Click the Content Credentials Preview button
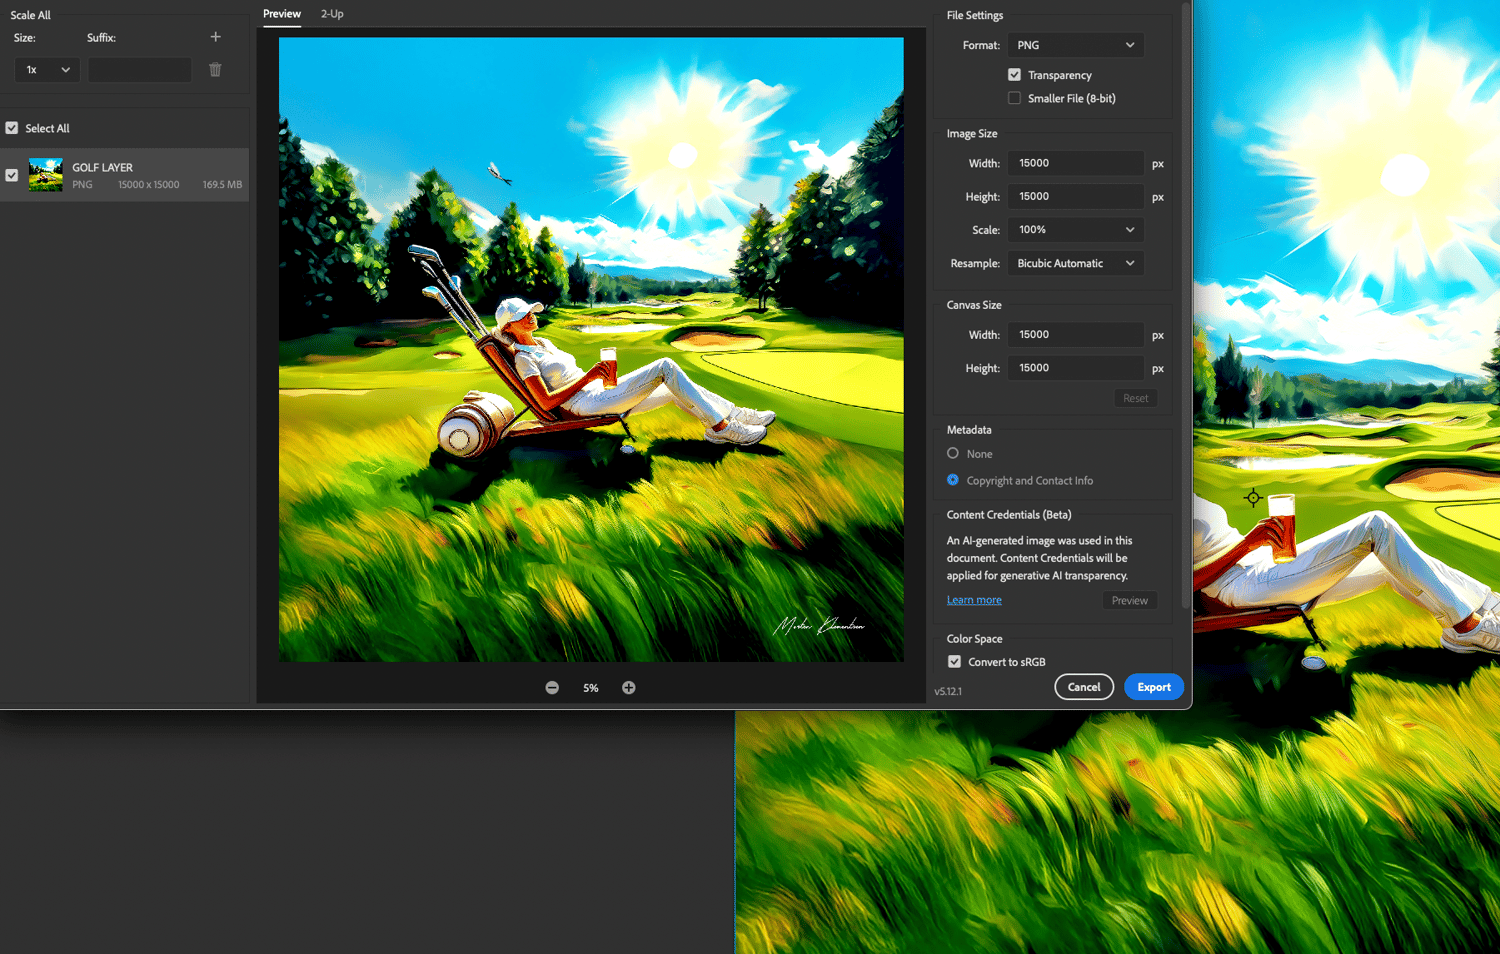1500x954 pixels. (1130, 600)
